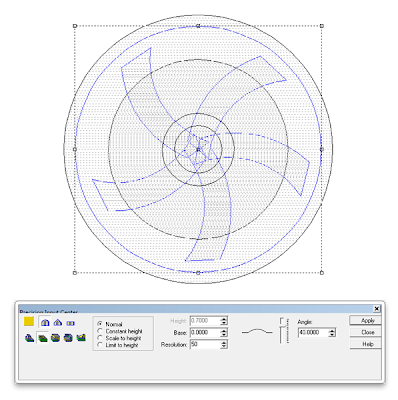This screenshot has height=400, width=398.
Task: Click the Base value spinner arrows
Action: pyautogui.click(x=224, y=333)
